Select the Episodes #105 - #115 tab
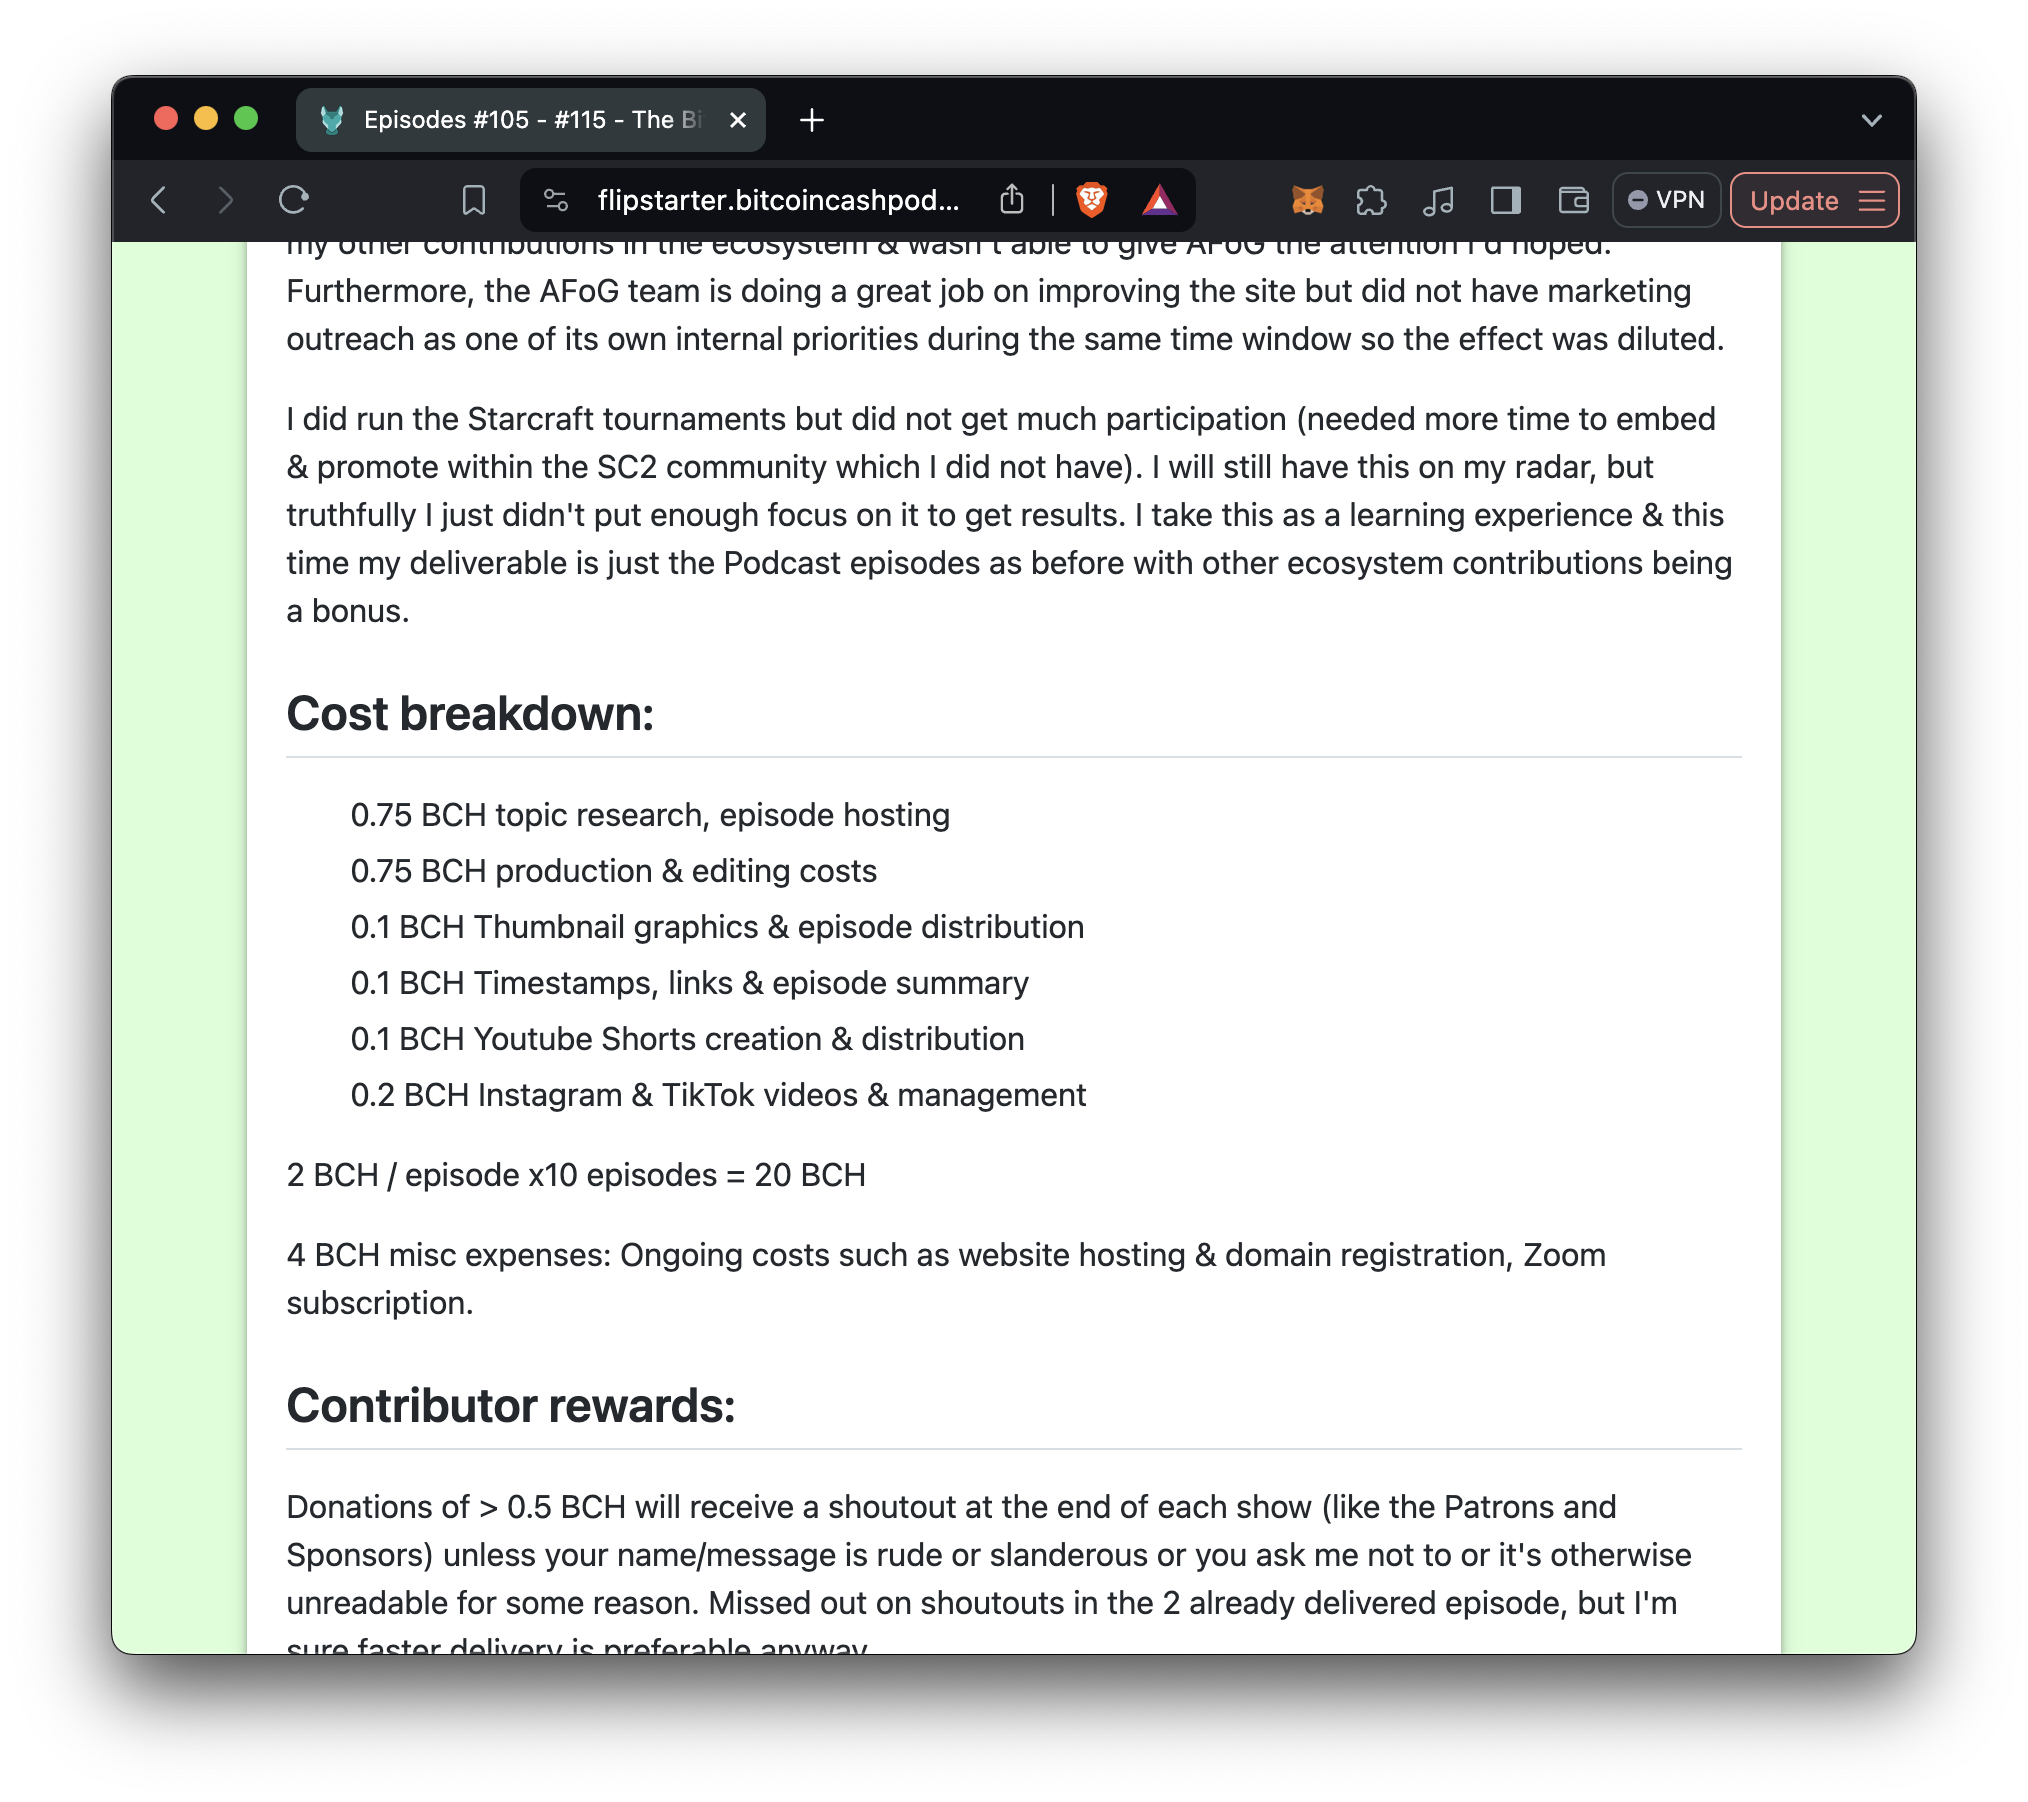Image resolution: width=2028 pixels, height=1802 pixels. tap(530, 120)
